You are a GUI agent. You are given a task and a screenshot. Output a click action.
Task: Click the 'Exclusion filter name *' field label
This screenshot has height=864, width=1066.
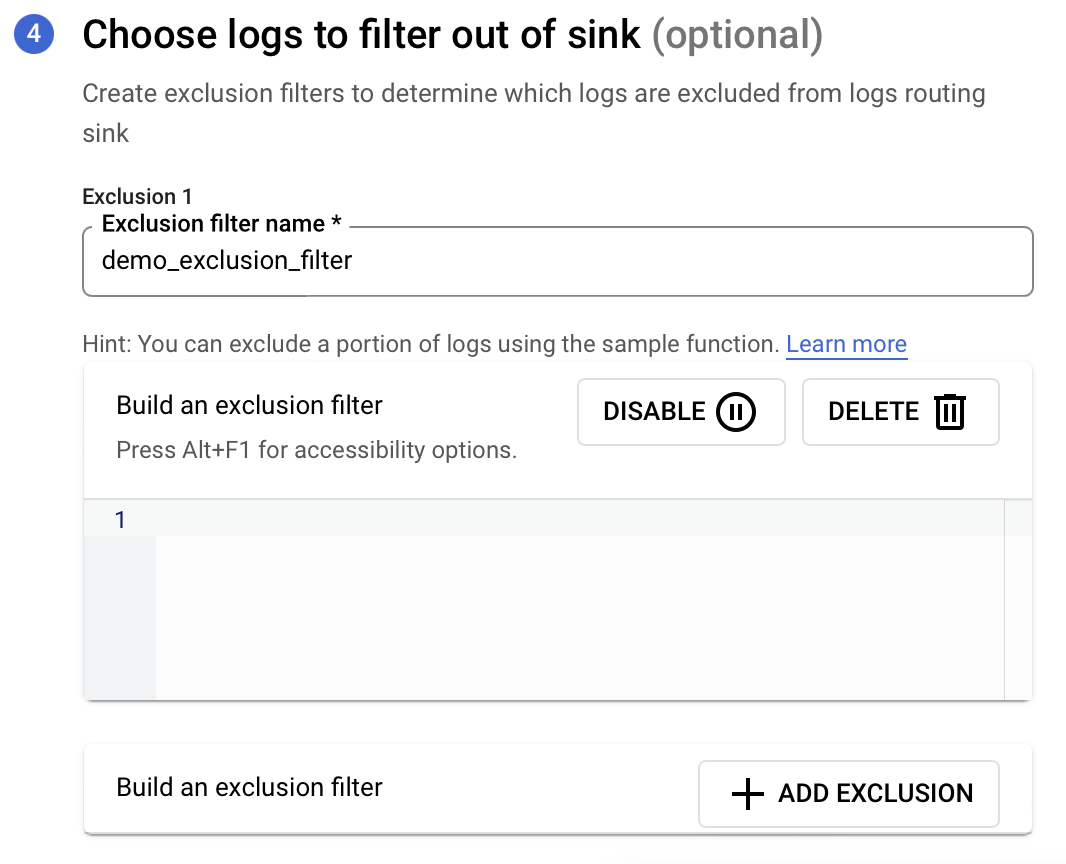click(222, 224)
